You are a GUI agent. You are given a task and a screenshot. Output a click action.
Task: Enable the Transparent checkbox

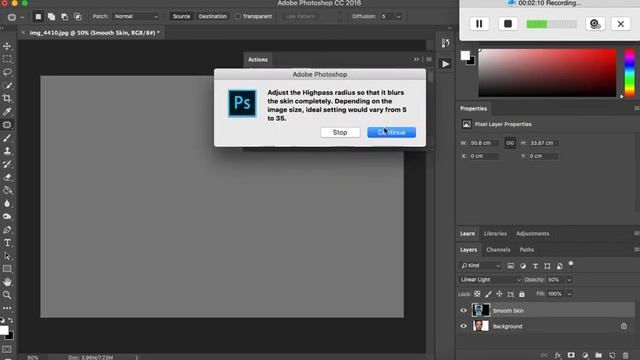tap(238, 17)
